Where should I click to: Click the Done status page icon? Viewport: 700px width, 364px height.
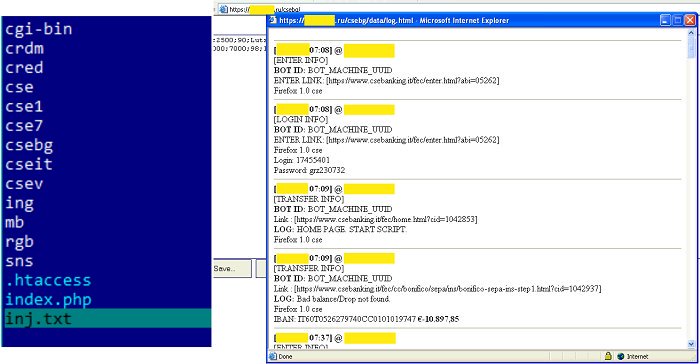273,356
